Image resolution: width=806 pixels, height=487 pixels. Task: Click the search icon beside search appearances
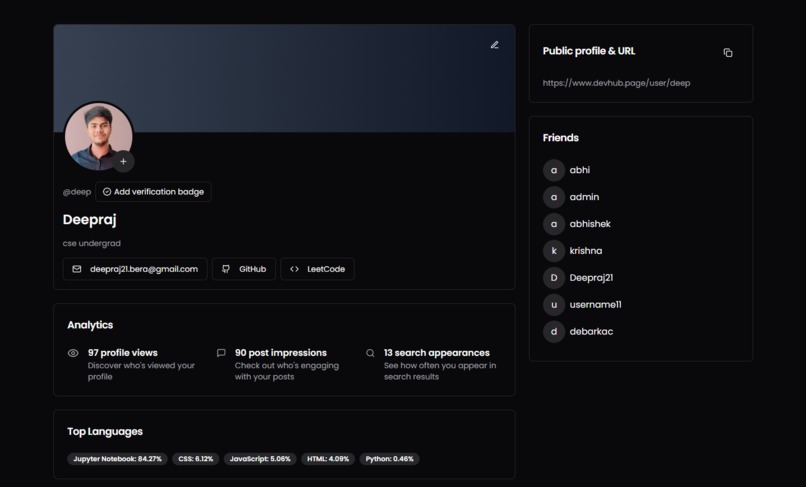tap(370, 353)
